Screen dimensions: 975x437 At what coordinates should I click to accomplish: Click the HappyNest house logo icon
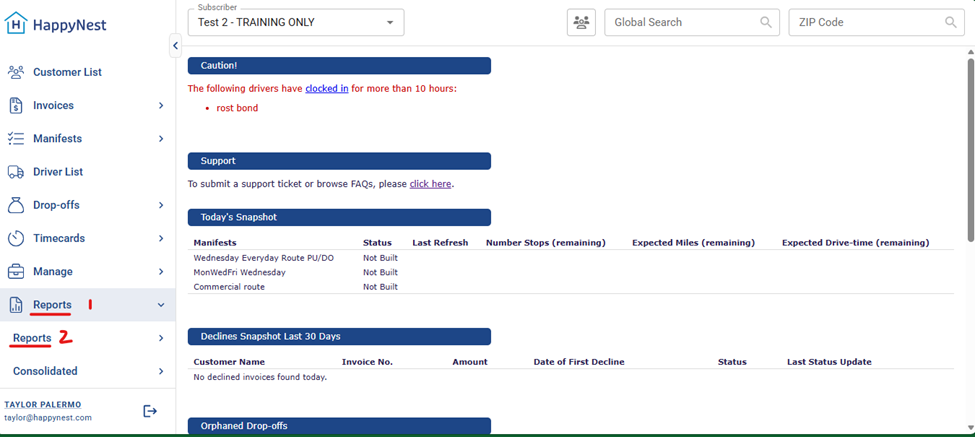(x=16, y=23)
